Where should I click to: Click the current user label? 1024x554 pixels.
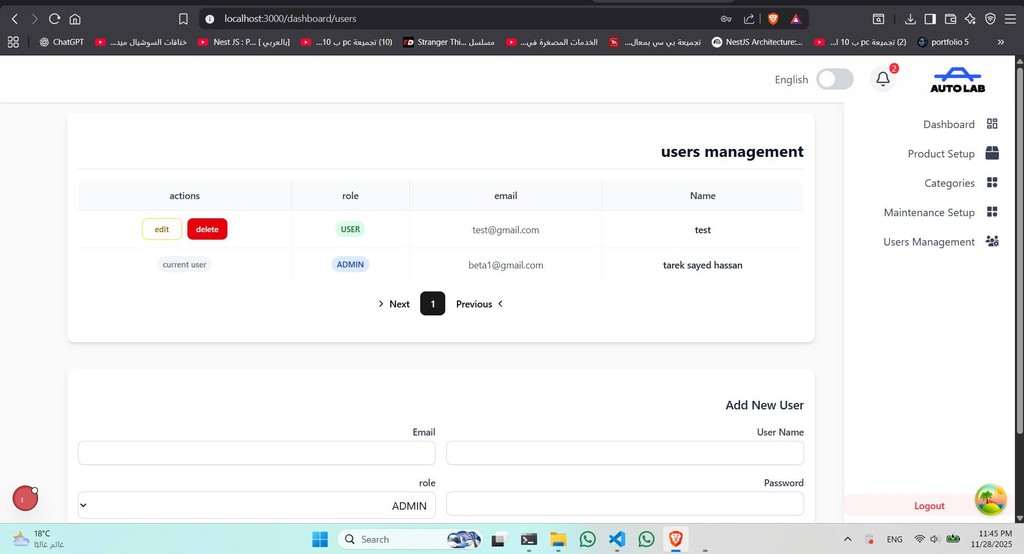tap(184, 265)
